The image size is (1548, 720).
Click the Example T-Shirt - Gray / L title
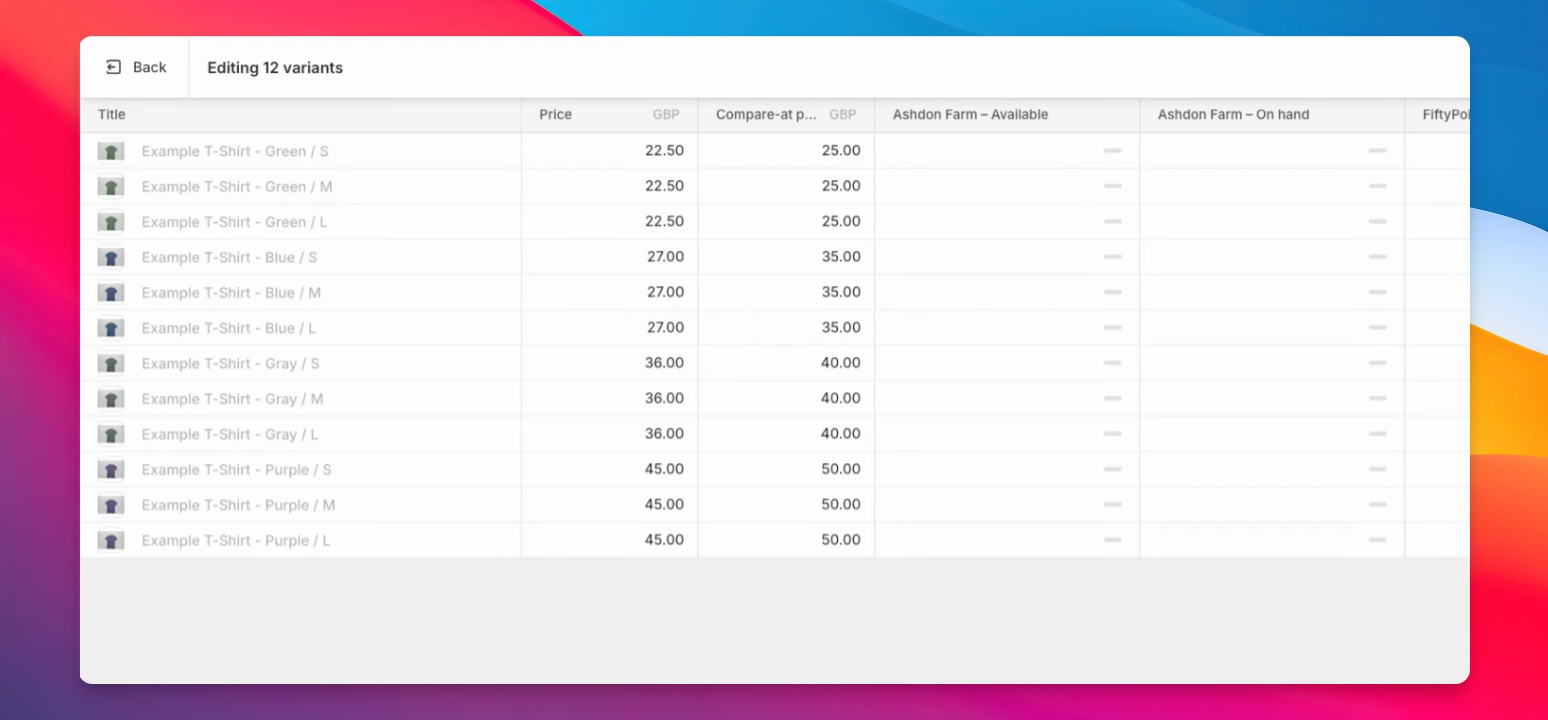click(230, 434)
